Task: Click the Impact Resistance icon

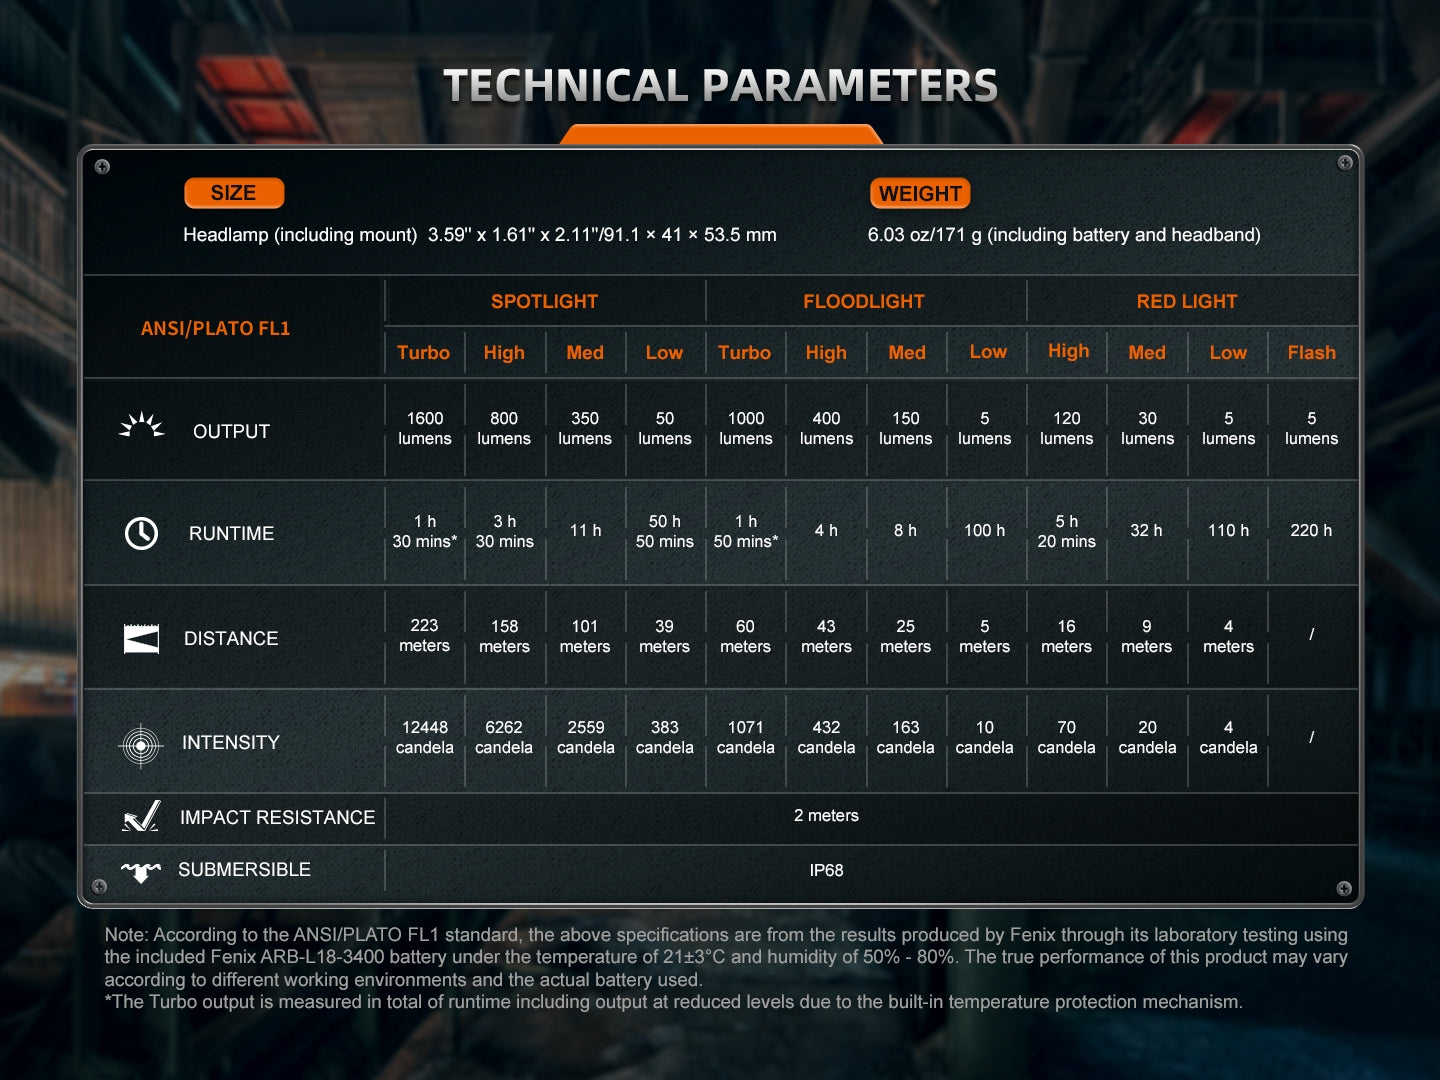Action: pos(141,817)
